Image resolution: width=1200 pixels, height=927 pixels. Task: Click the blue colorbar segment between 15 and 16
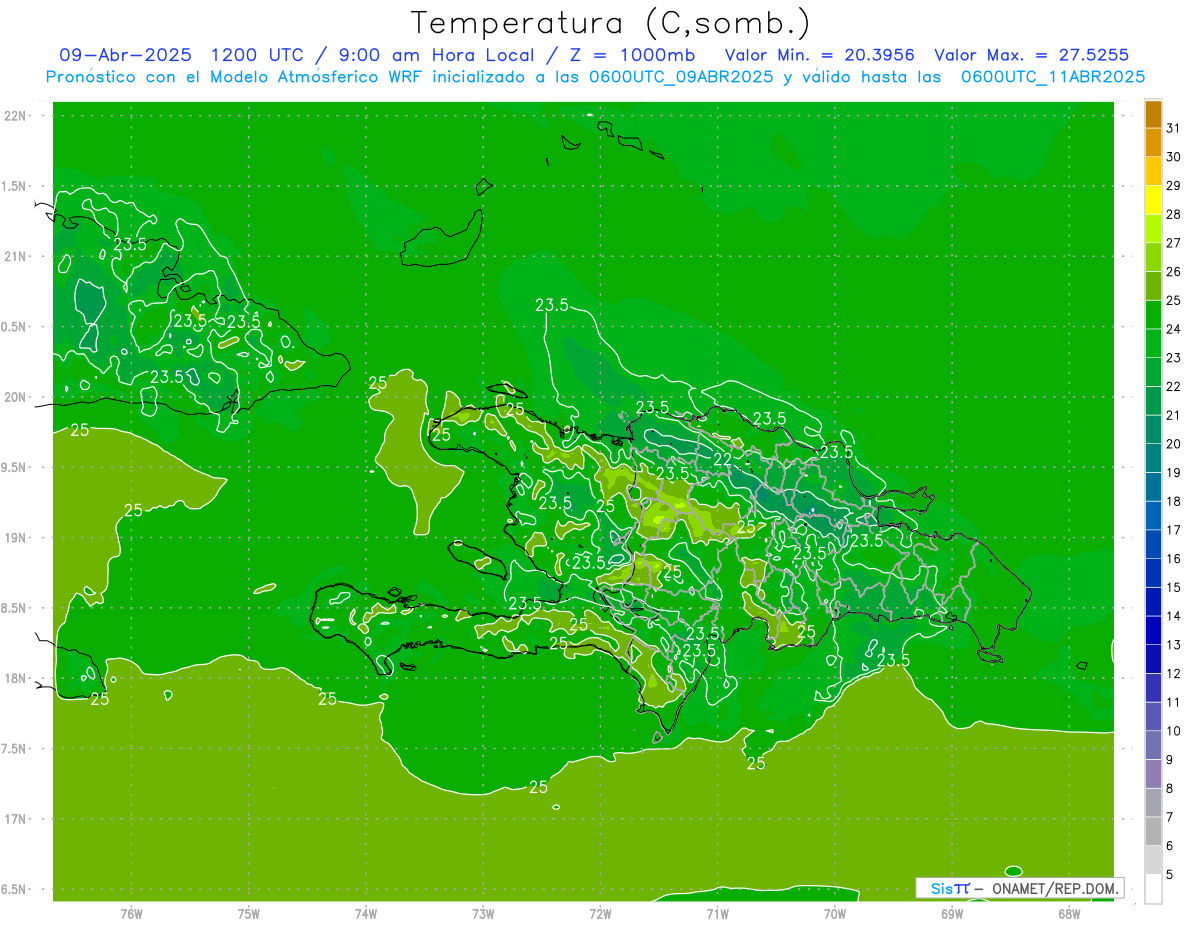[x=1153, y=573]
